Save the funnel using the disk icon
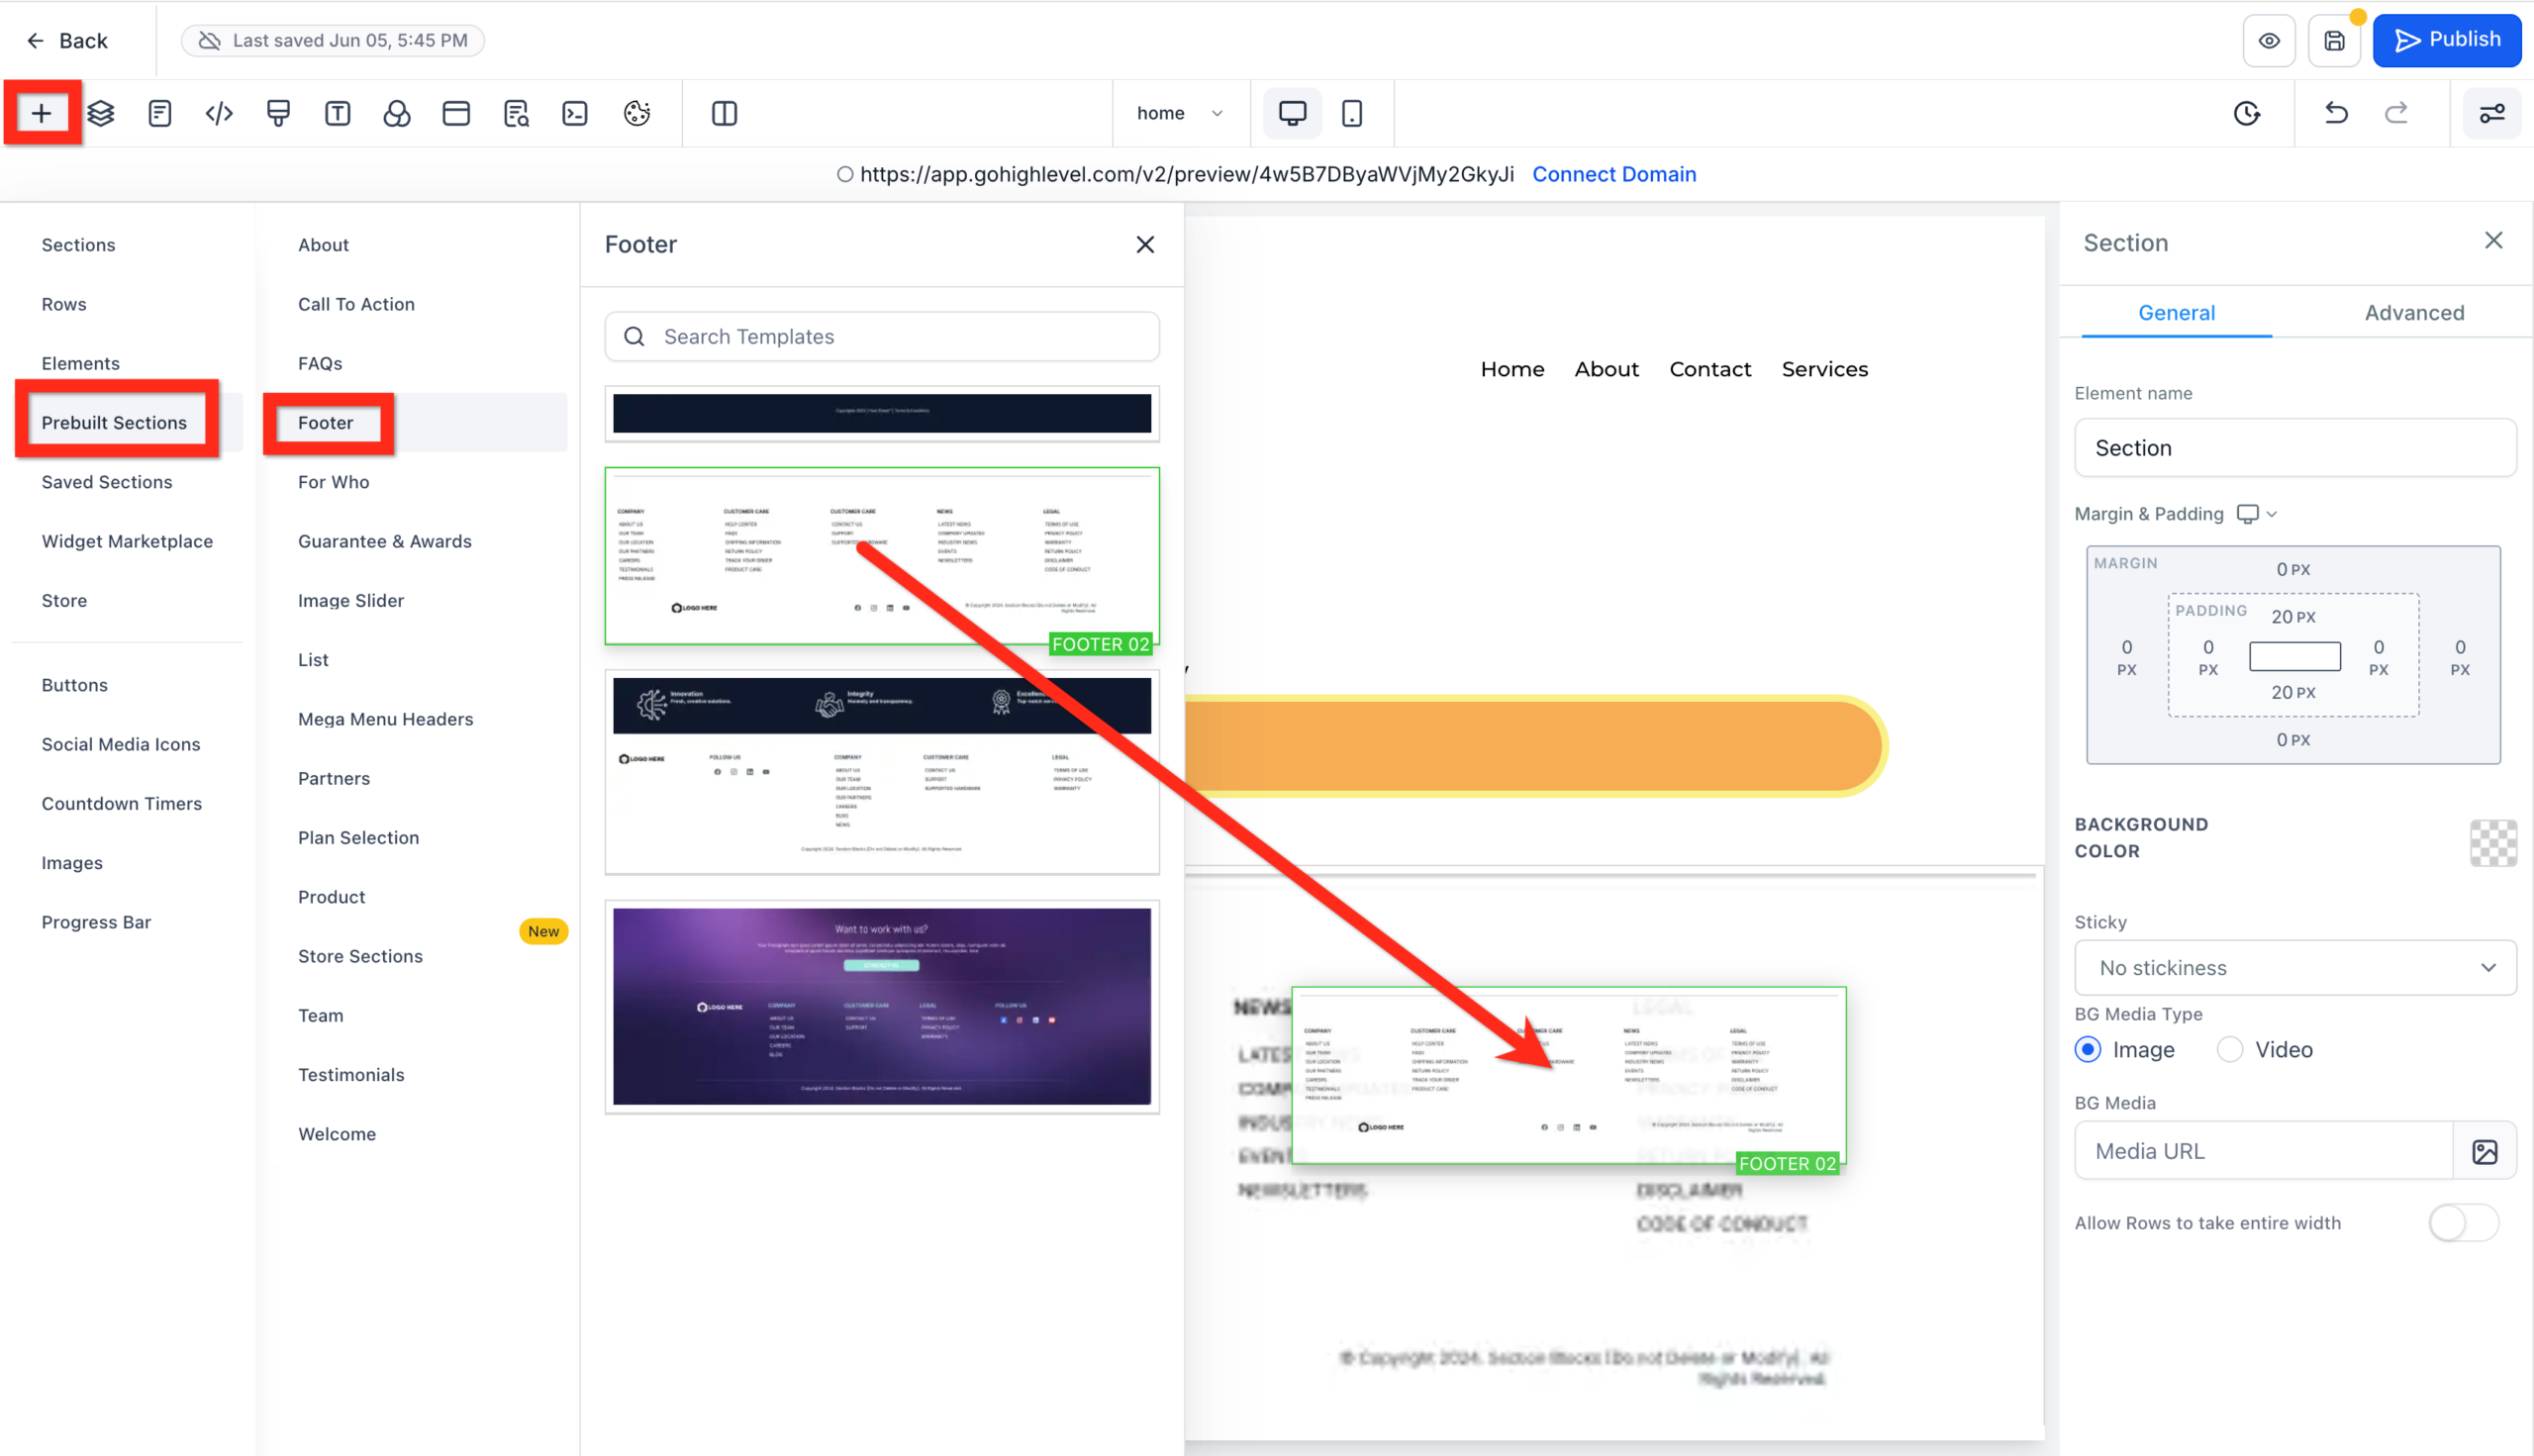Viewport: 2534px width, 1456px height. click(x=2334, y=40)
